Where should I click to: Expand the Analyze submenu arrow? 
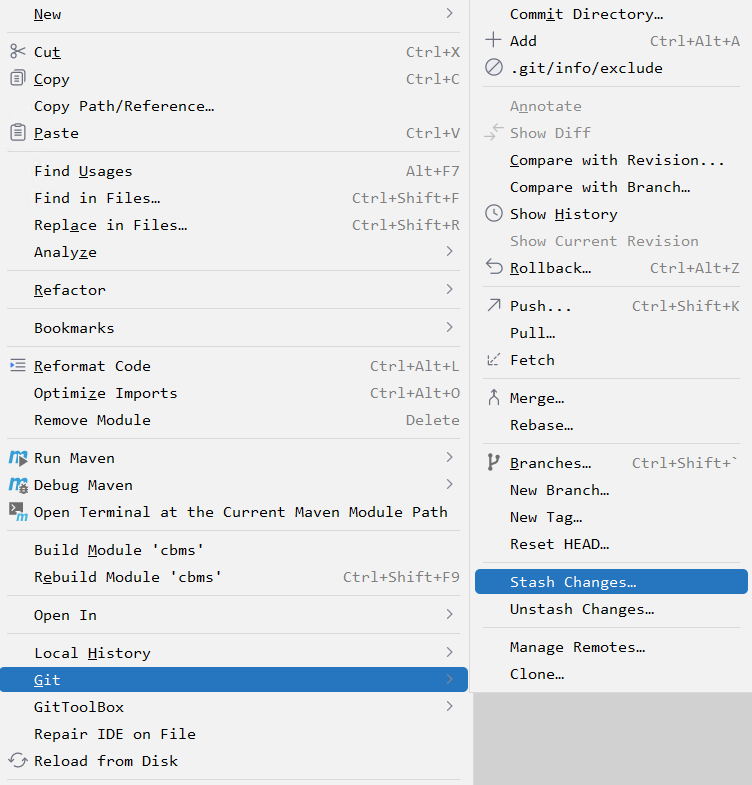[450, 251]
